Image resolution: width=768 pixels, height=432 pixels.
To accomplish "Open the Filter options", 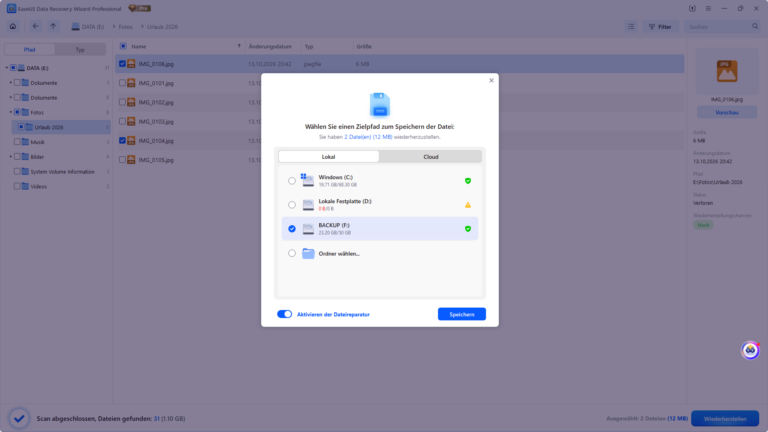I will [660, 26].
